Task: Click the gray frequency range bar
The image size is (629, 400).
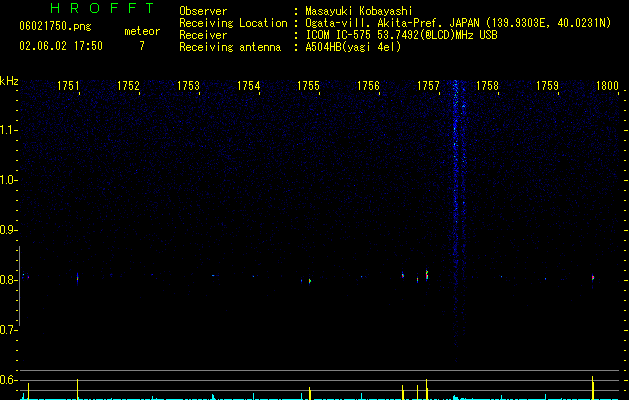Action: (19, 286)
